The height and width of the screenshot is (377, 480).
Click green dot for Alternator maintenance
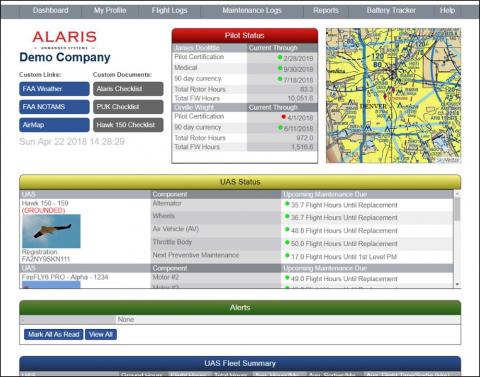click(x=287, y=204)
